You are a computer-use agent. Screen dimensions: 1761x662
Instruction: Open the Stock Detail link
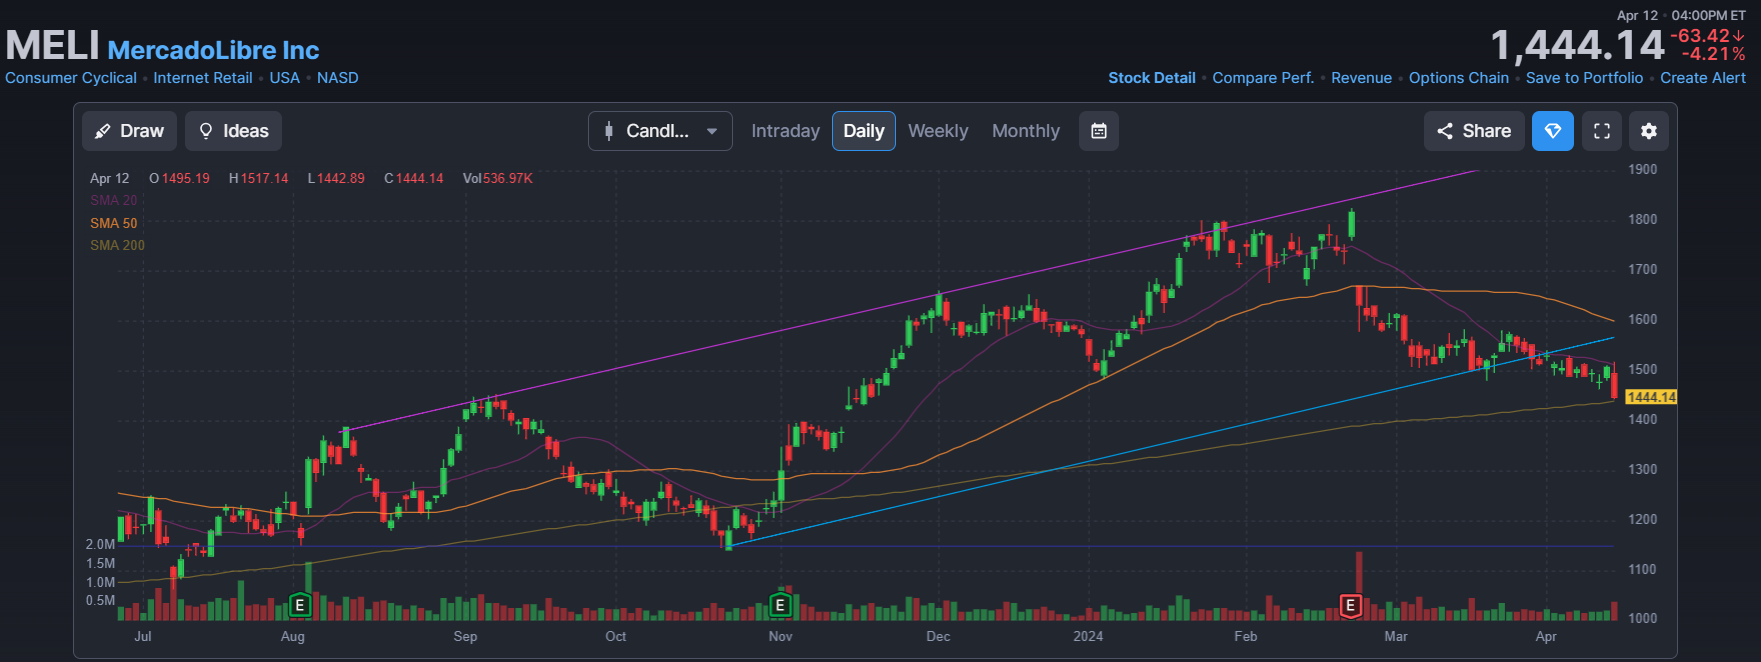[1152, 78]
